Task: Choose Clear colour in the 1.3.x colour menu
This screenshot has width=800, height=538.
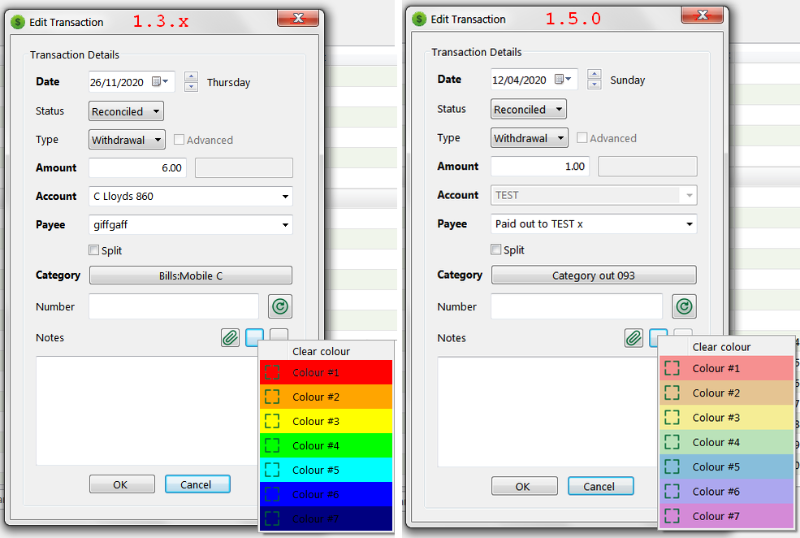Action: pos(321,351)
